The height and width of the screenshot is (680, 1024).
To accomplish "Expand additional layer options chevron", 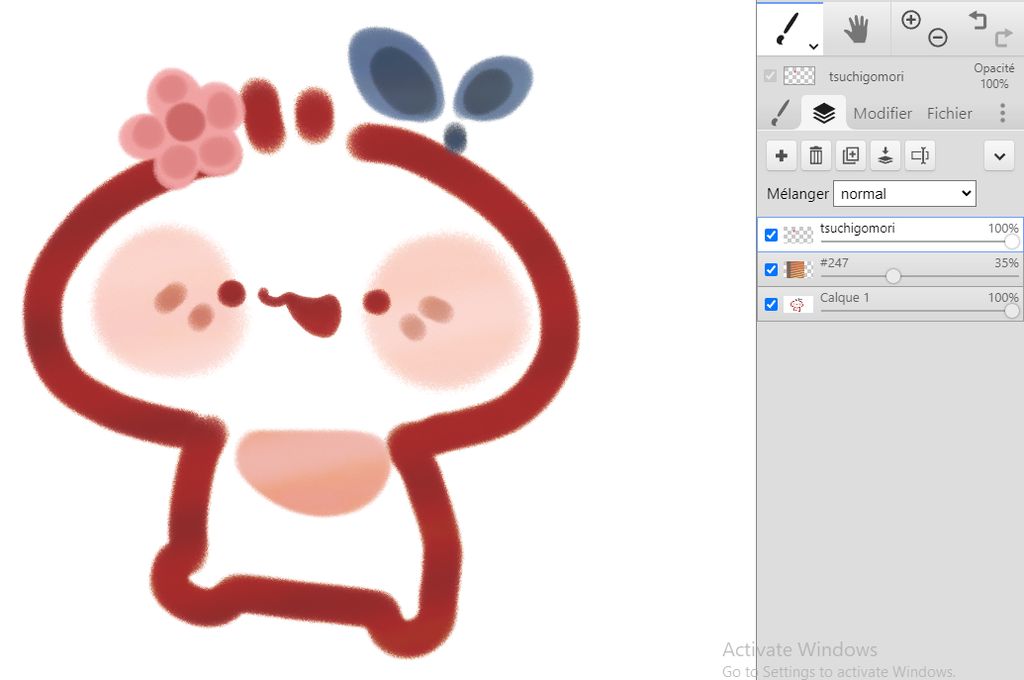I will pos(999,156).
